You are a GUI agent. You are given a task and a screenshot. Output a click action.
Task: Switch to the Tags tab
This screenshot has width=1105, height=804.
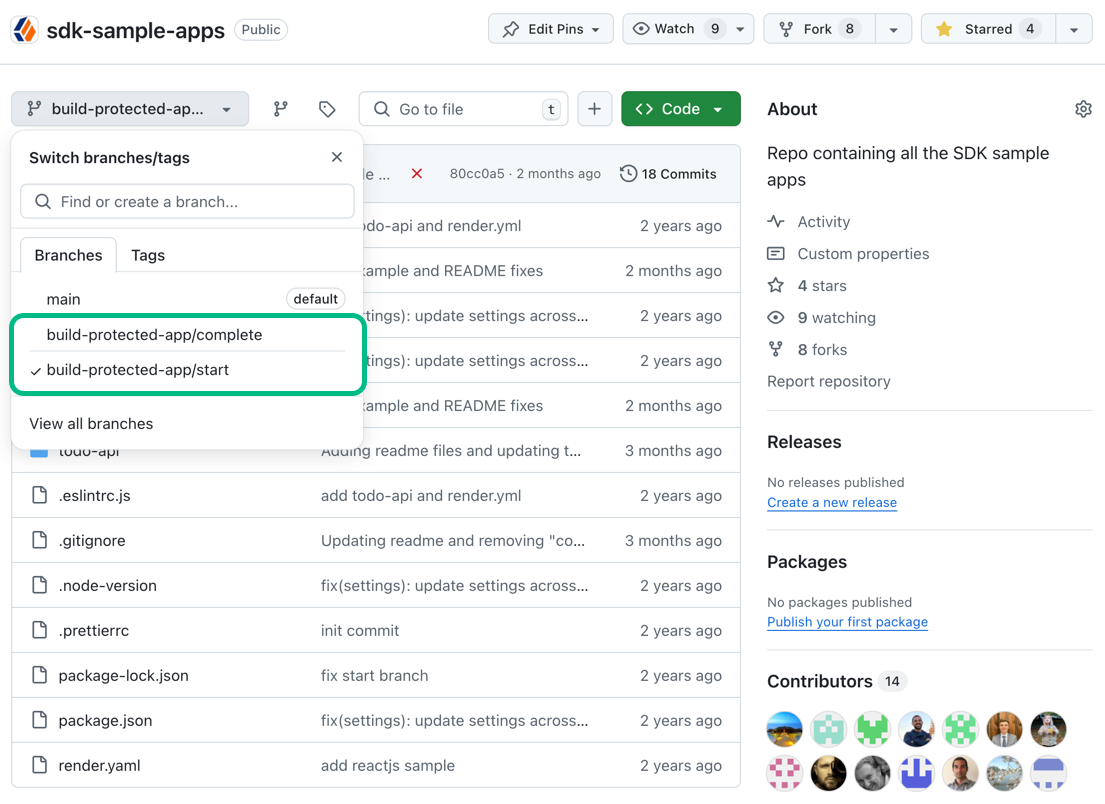tap(148, 255)
